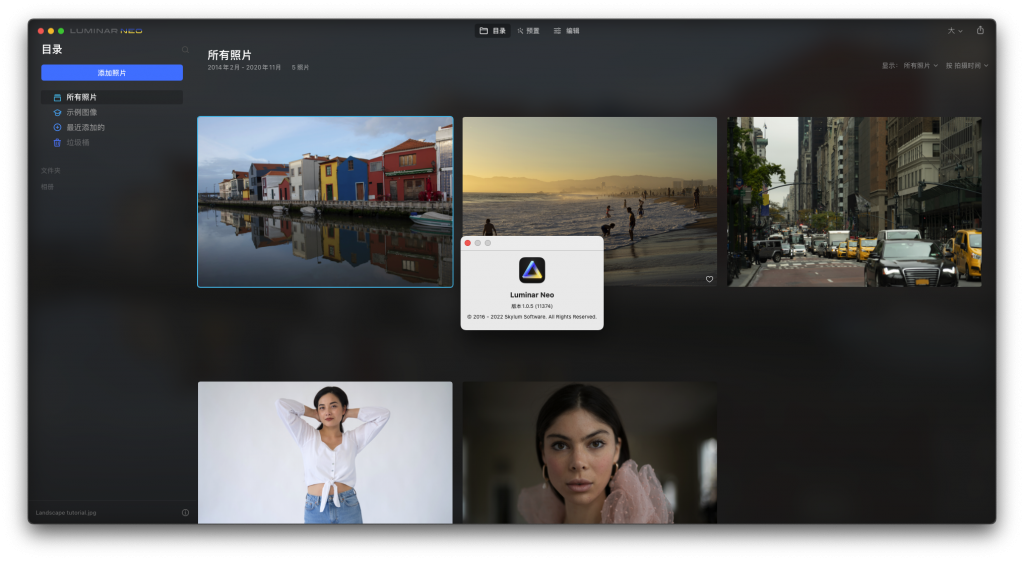Click the share export icon
Image resolution: width=1024 pixels, height=561 pixels.
[980, 30]
